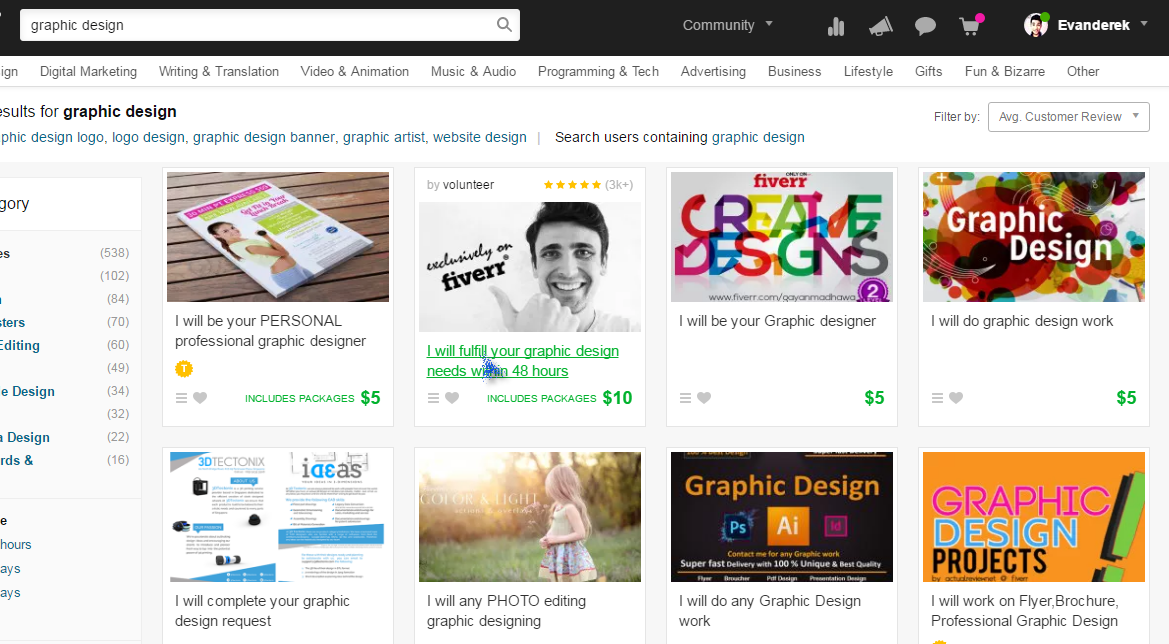This screenshot has width=1169, height=644.
Task: Click the search magnifier icon
Action: [x=504, y=25]
